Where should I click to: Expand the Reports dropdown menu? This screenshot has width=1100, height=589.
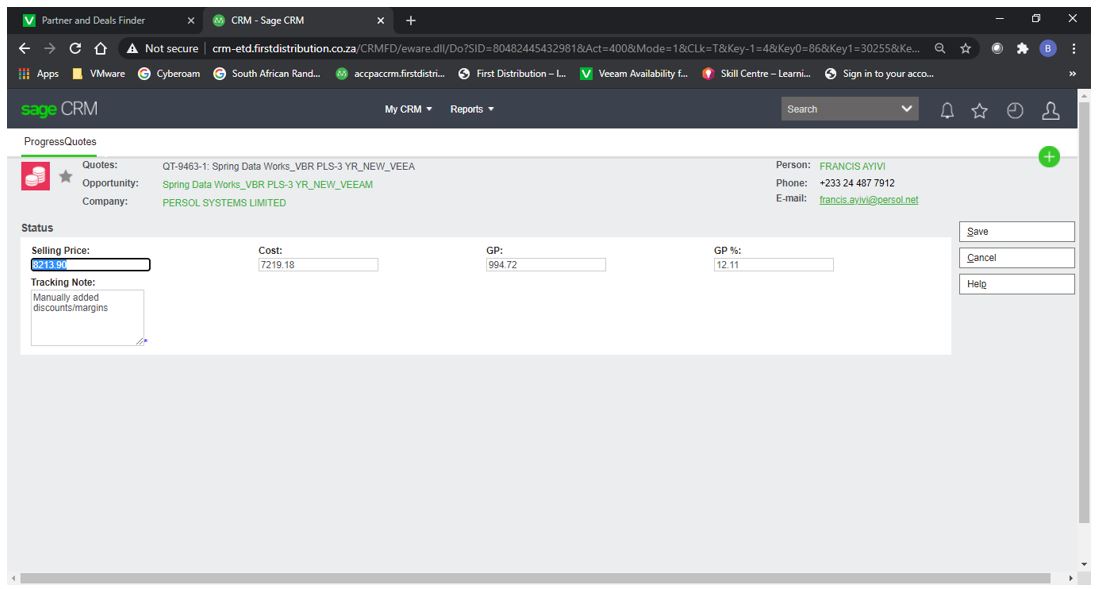472,110
